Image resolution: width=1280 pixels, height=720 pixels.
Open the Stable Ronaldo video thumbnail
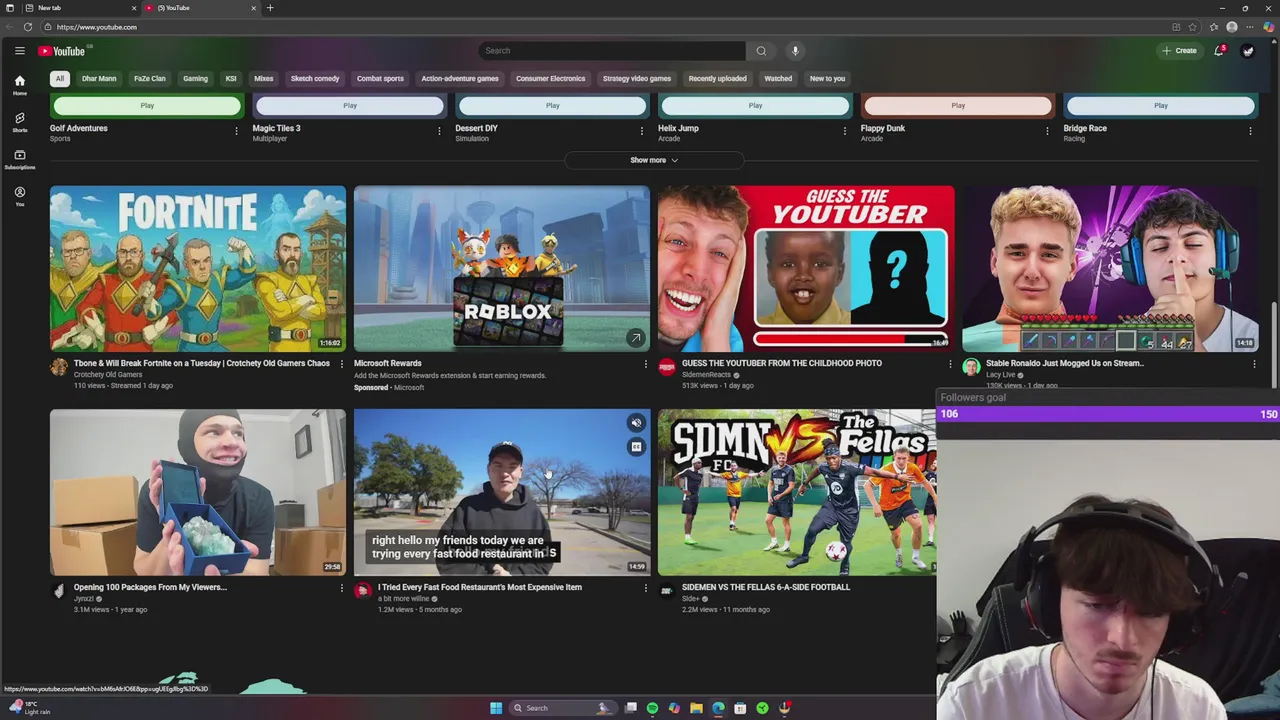(1110, 269)
